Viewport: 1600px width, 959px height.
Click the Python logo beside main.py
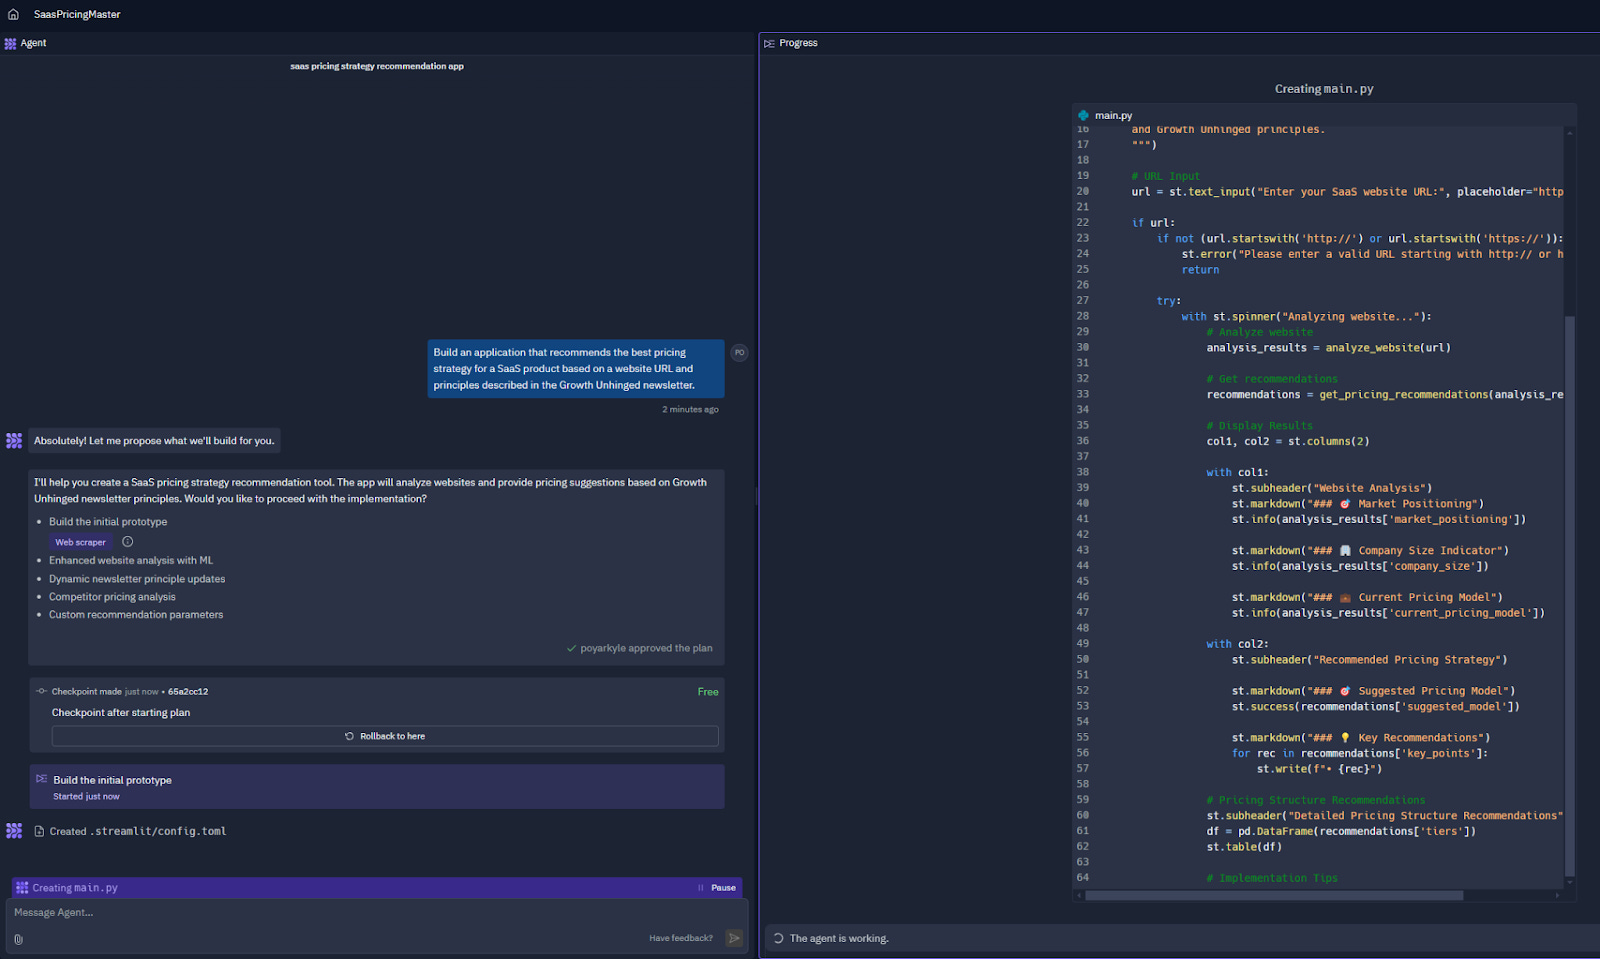pyautogui.click(x=1085, y=115)
